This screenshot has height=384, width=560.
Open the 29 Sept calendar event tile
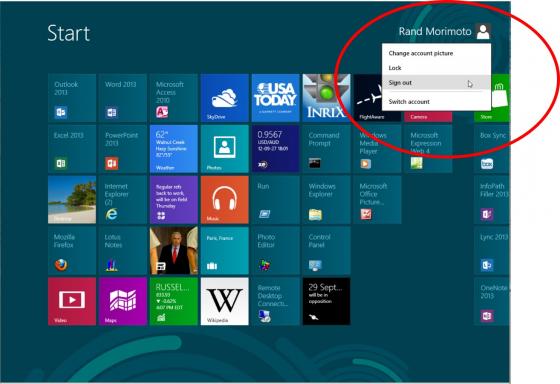(x=326, y=301)
